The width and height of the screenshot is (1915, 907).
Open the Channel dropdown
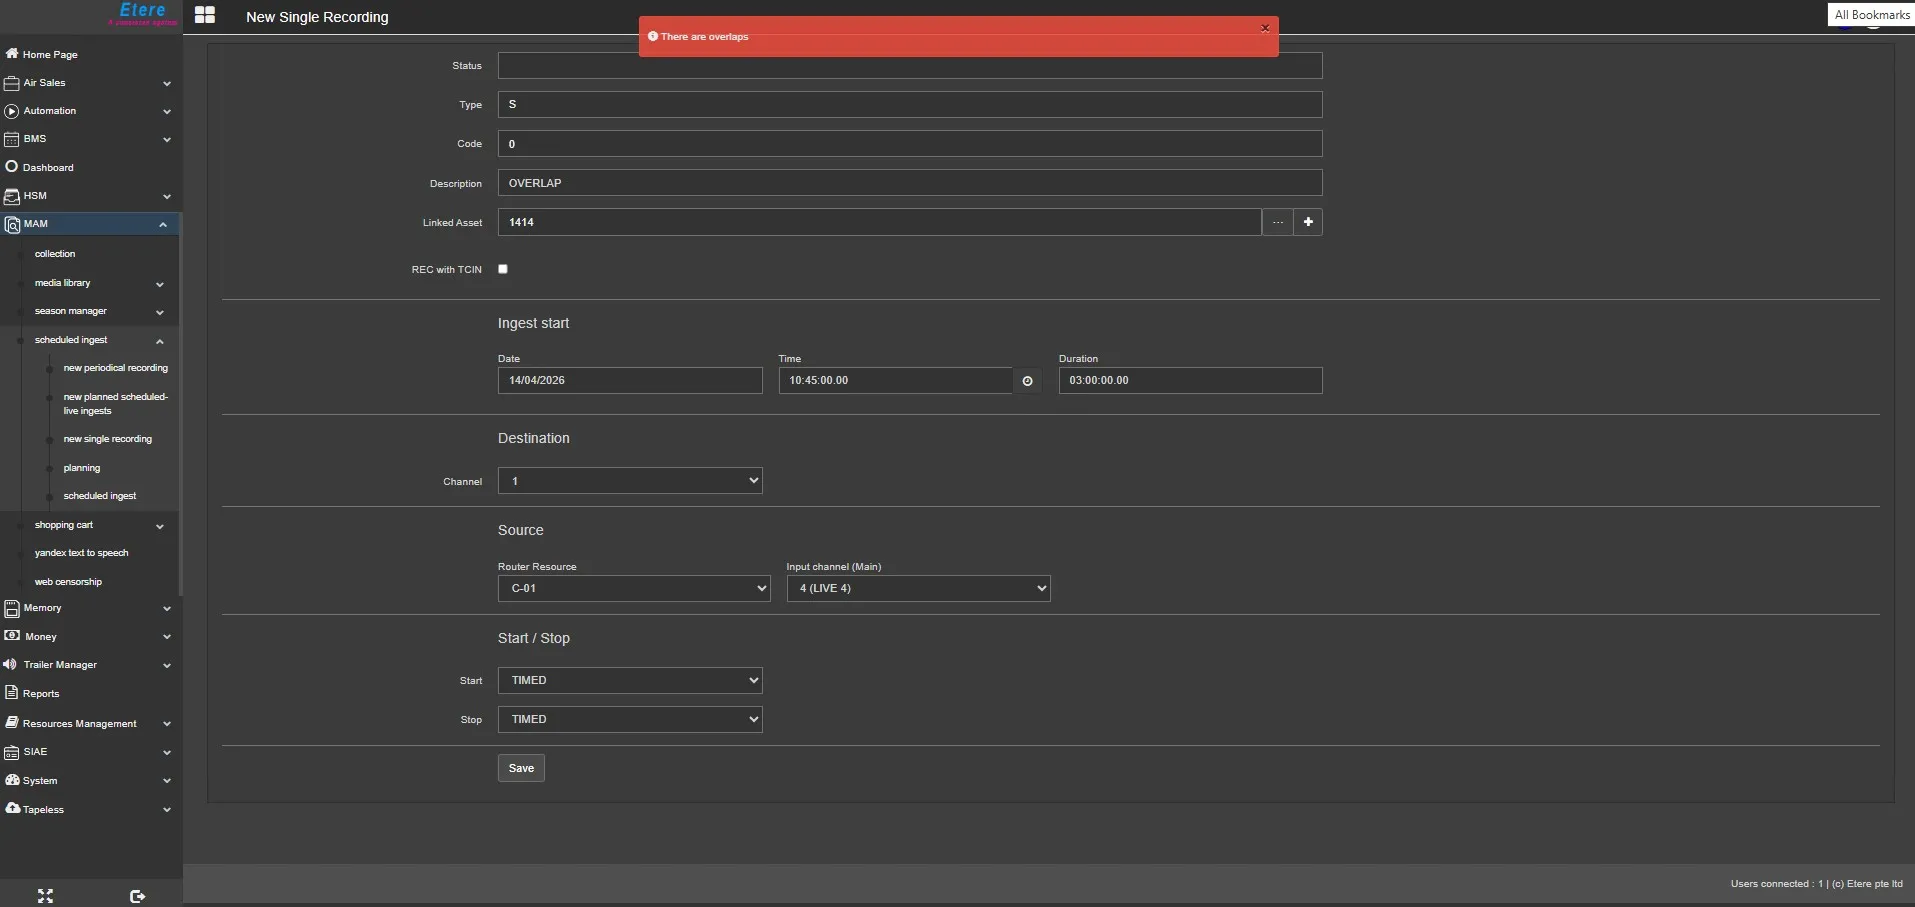pos(630,481)
